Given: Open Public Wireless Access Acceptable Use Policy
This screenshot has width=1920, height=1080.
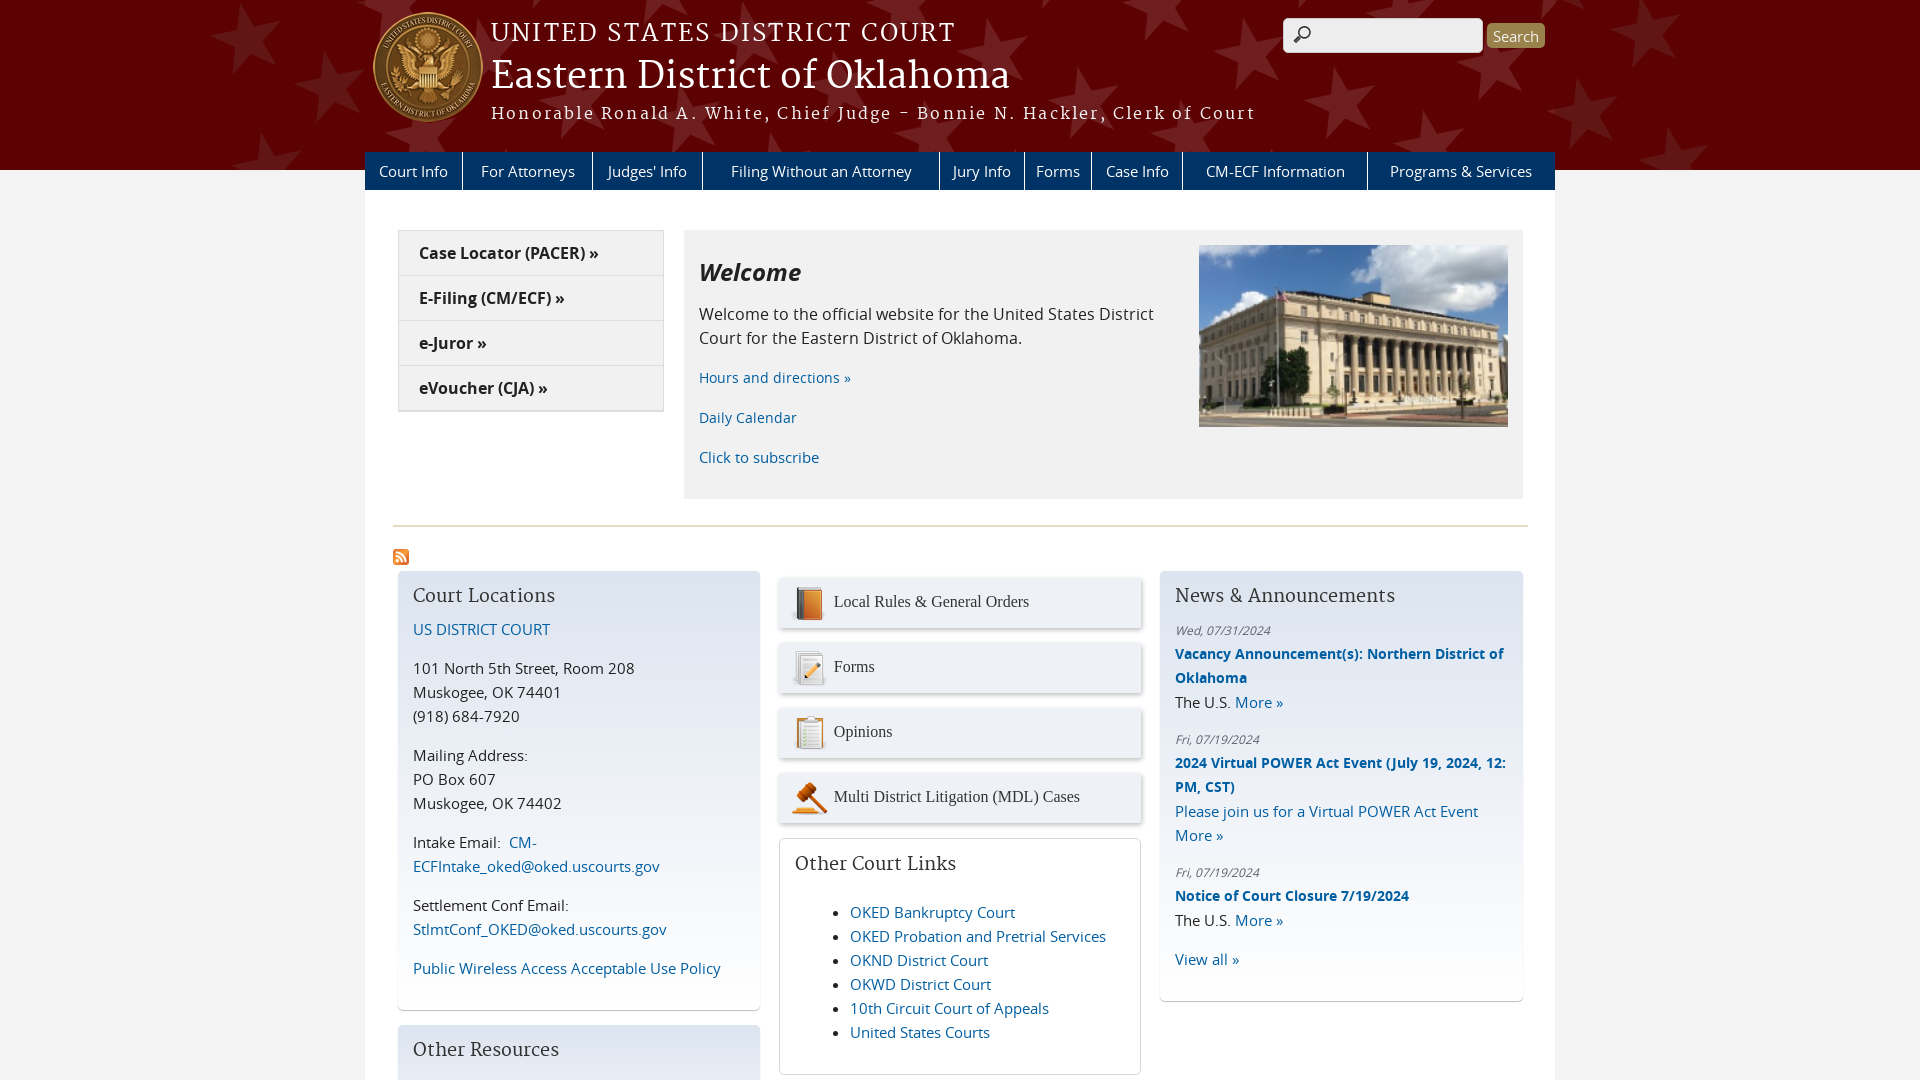Looking at the screenshot, I should [x=567, y=968].
